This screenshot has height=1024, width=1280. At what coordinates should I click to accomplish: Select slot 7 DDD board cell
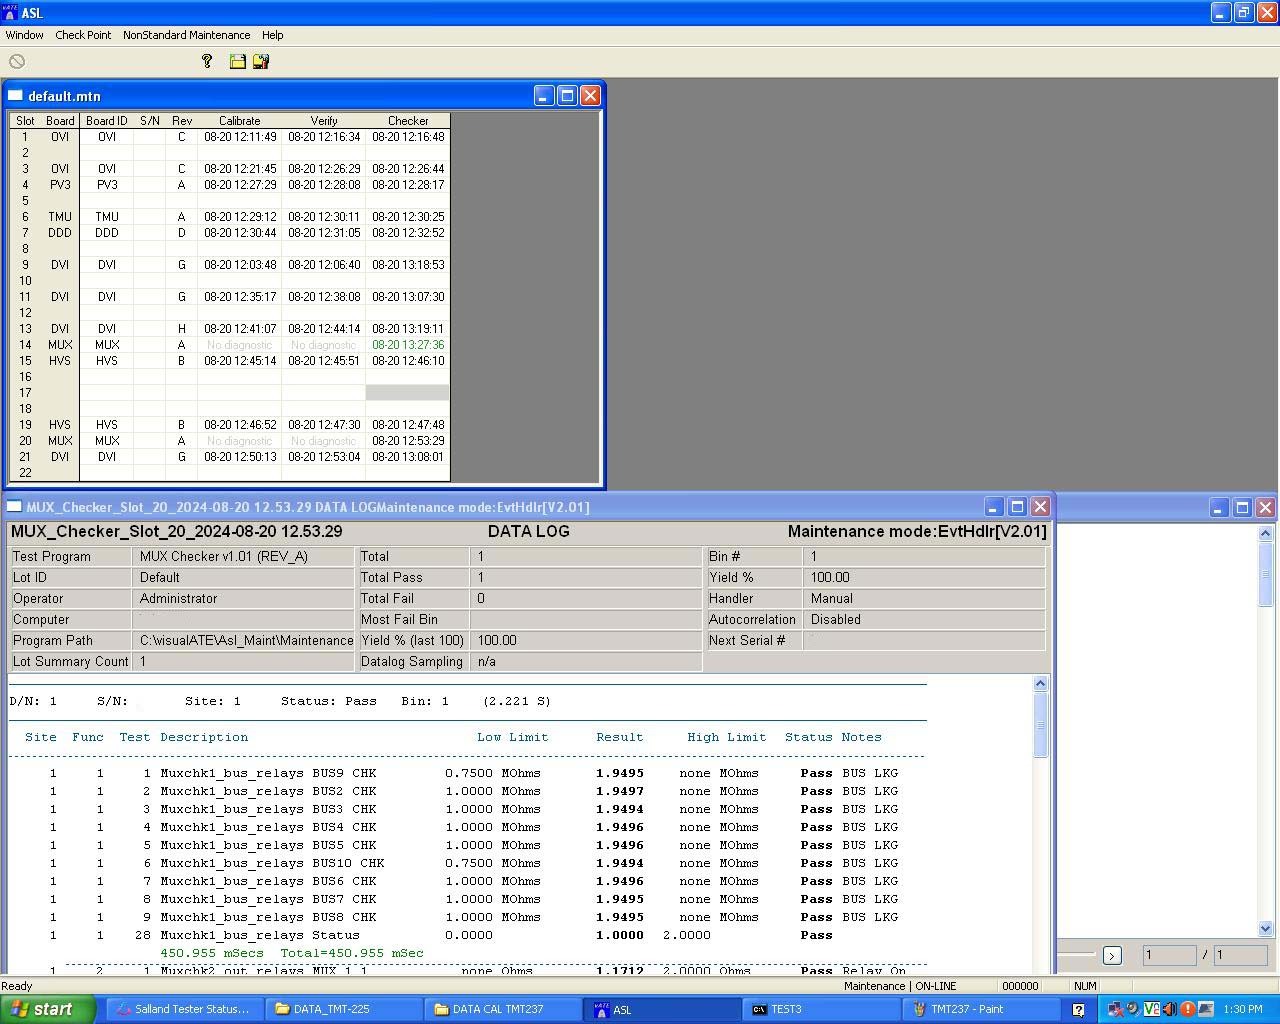click(x=60, y=233)
